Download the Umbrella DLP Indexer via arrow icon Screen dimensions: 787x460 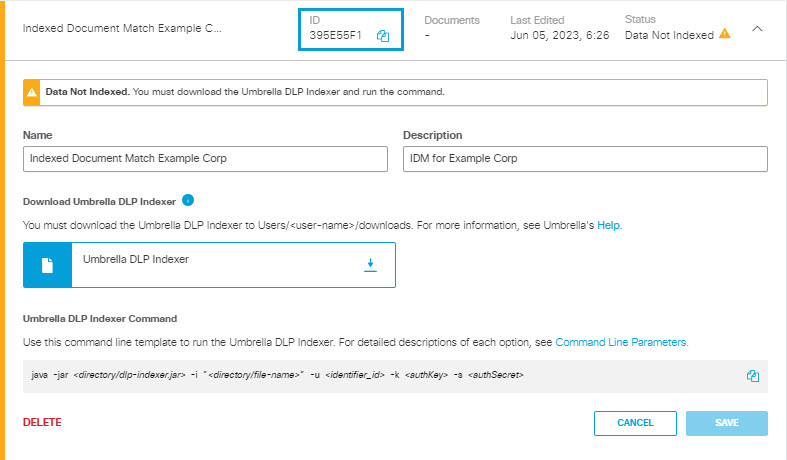(x=370, y=265)
